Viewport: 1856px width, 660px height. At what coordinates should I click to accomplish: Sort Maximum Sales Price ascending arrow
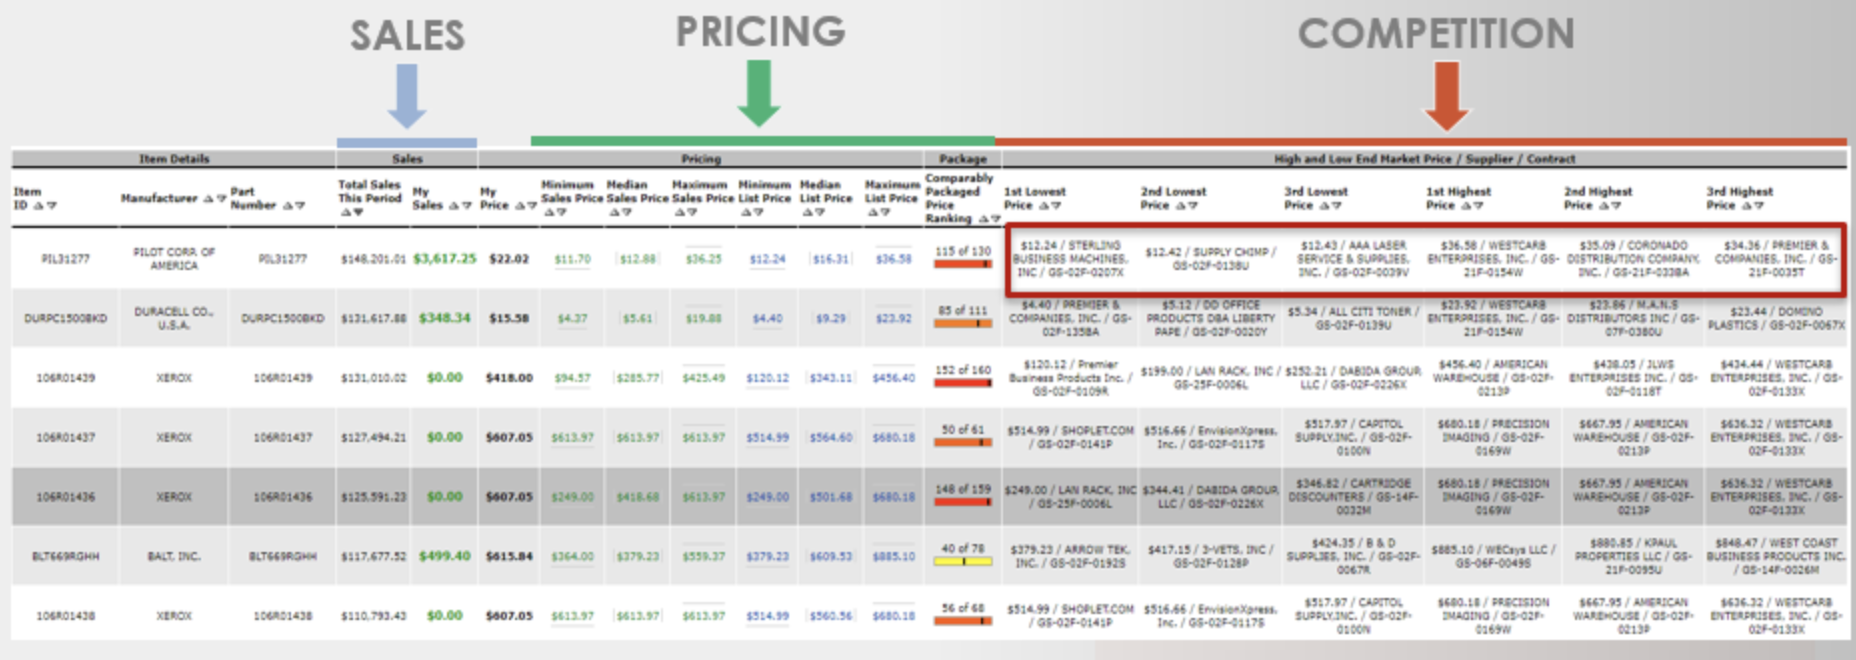tap(678, 212)
